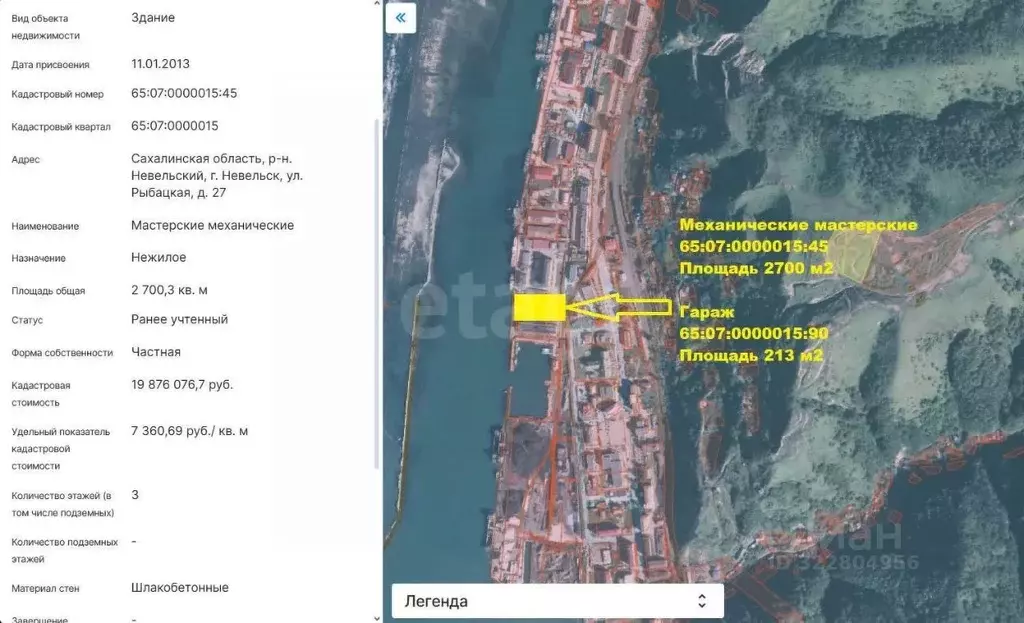Click the solid yellow rectangle on the map
Image resolution: width=1024 pixels, height=623 pixels.
click(x=539, y=307)
